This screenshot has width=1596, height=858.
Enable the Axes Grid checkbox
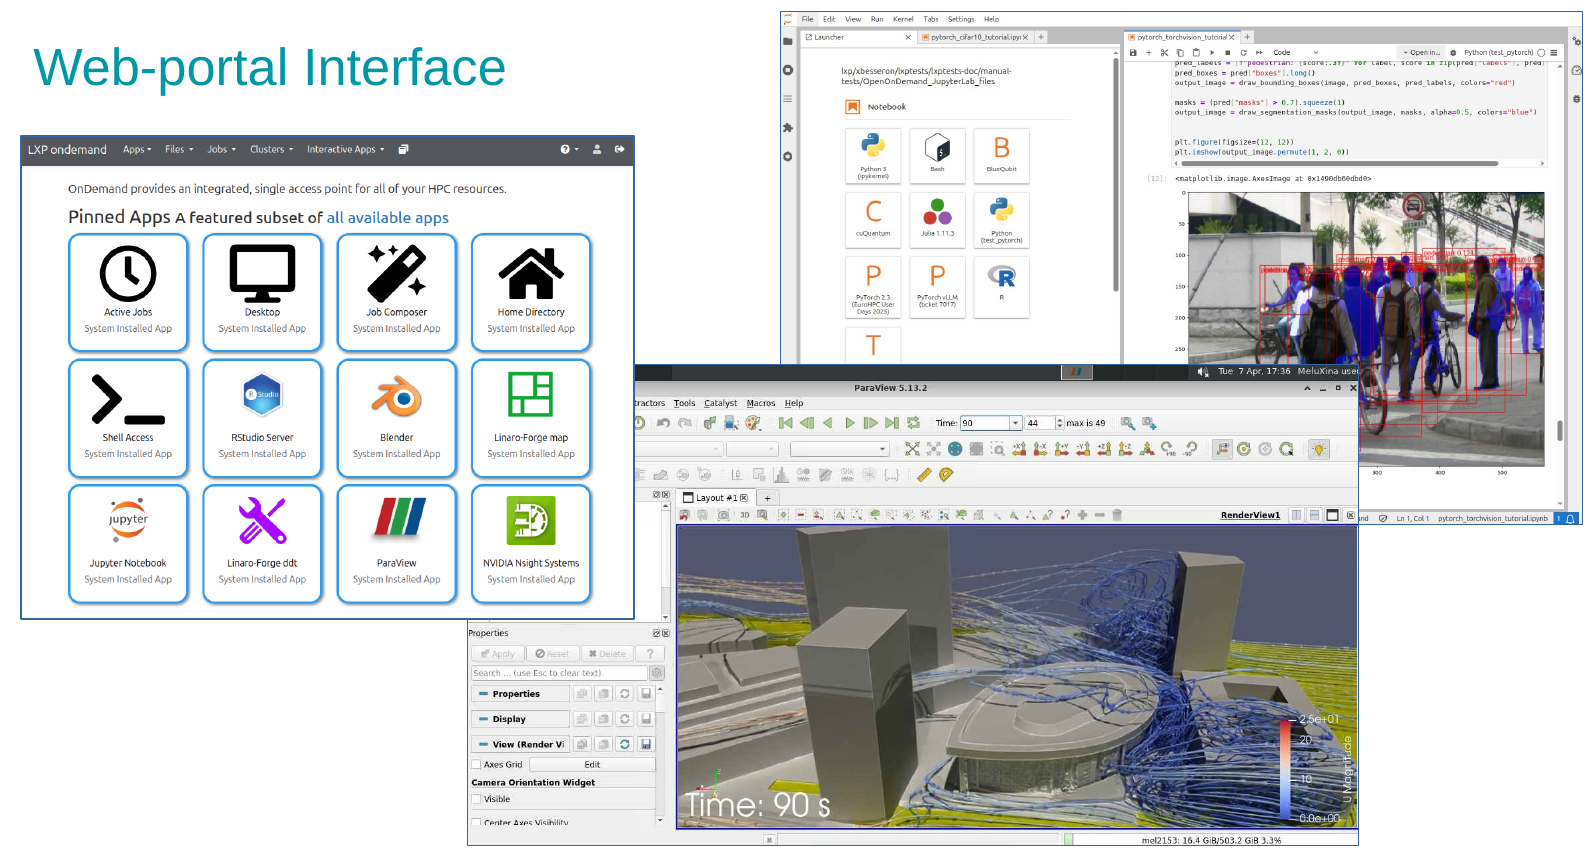pyautogui.click(x=477, y=765)
